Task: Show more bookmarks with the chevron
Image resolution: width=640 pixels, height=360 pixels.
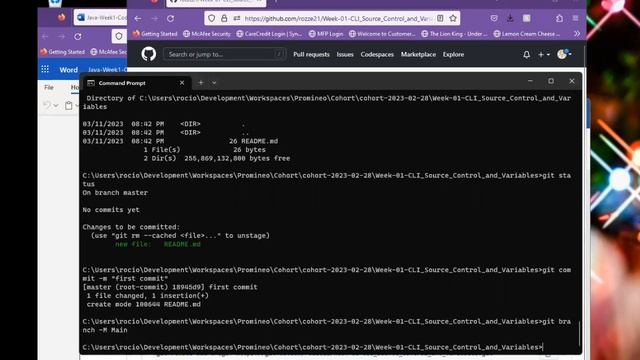Action: pyautogui.click(x=577, y=34)
